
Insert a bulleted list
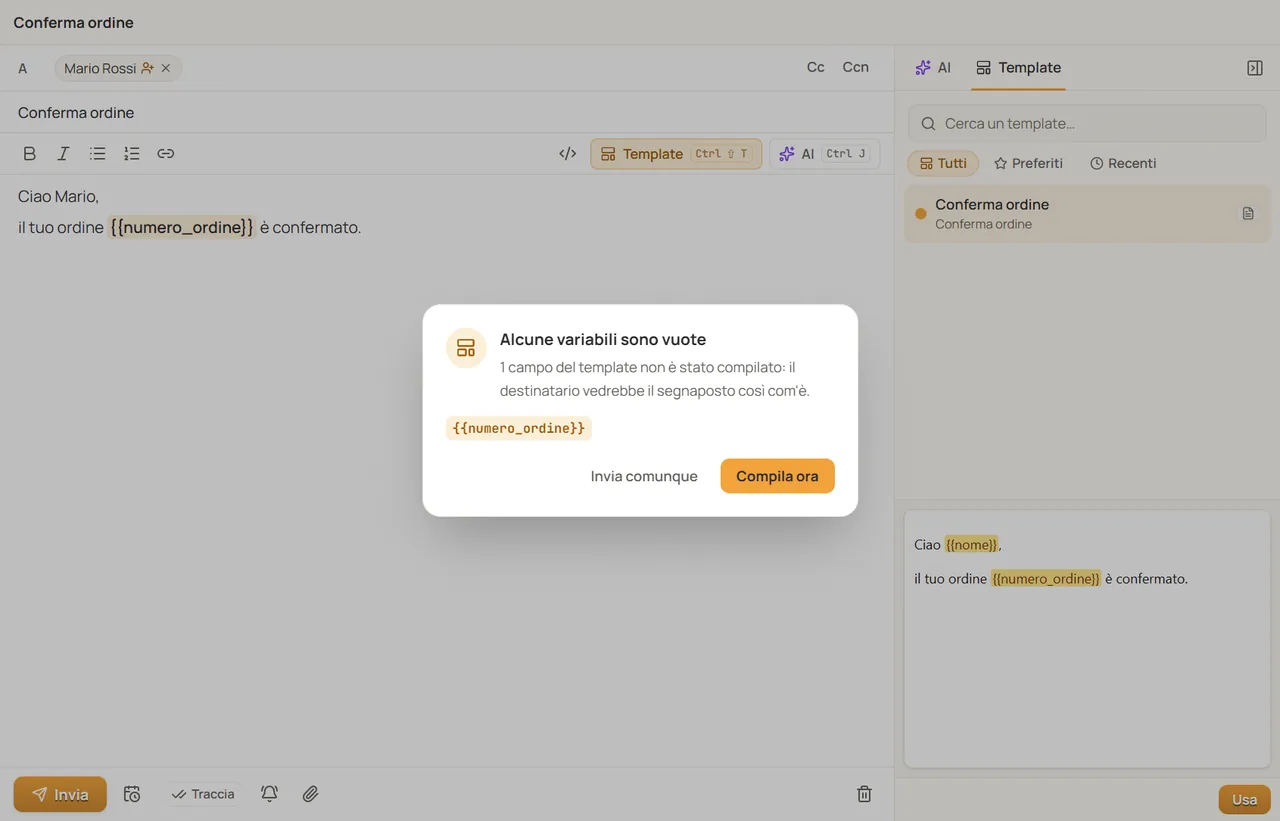97,154
